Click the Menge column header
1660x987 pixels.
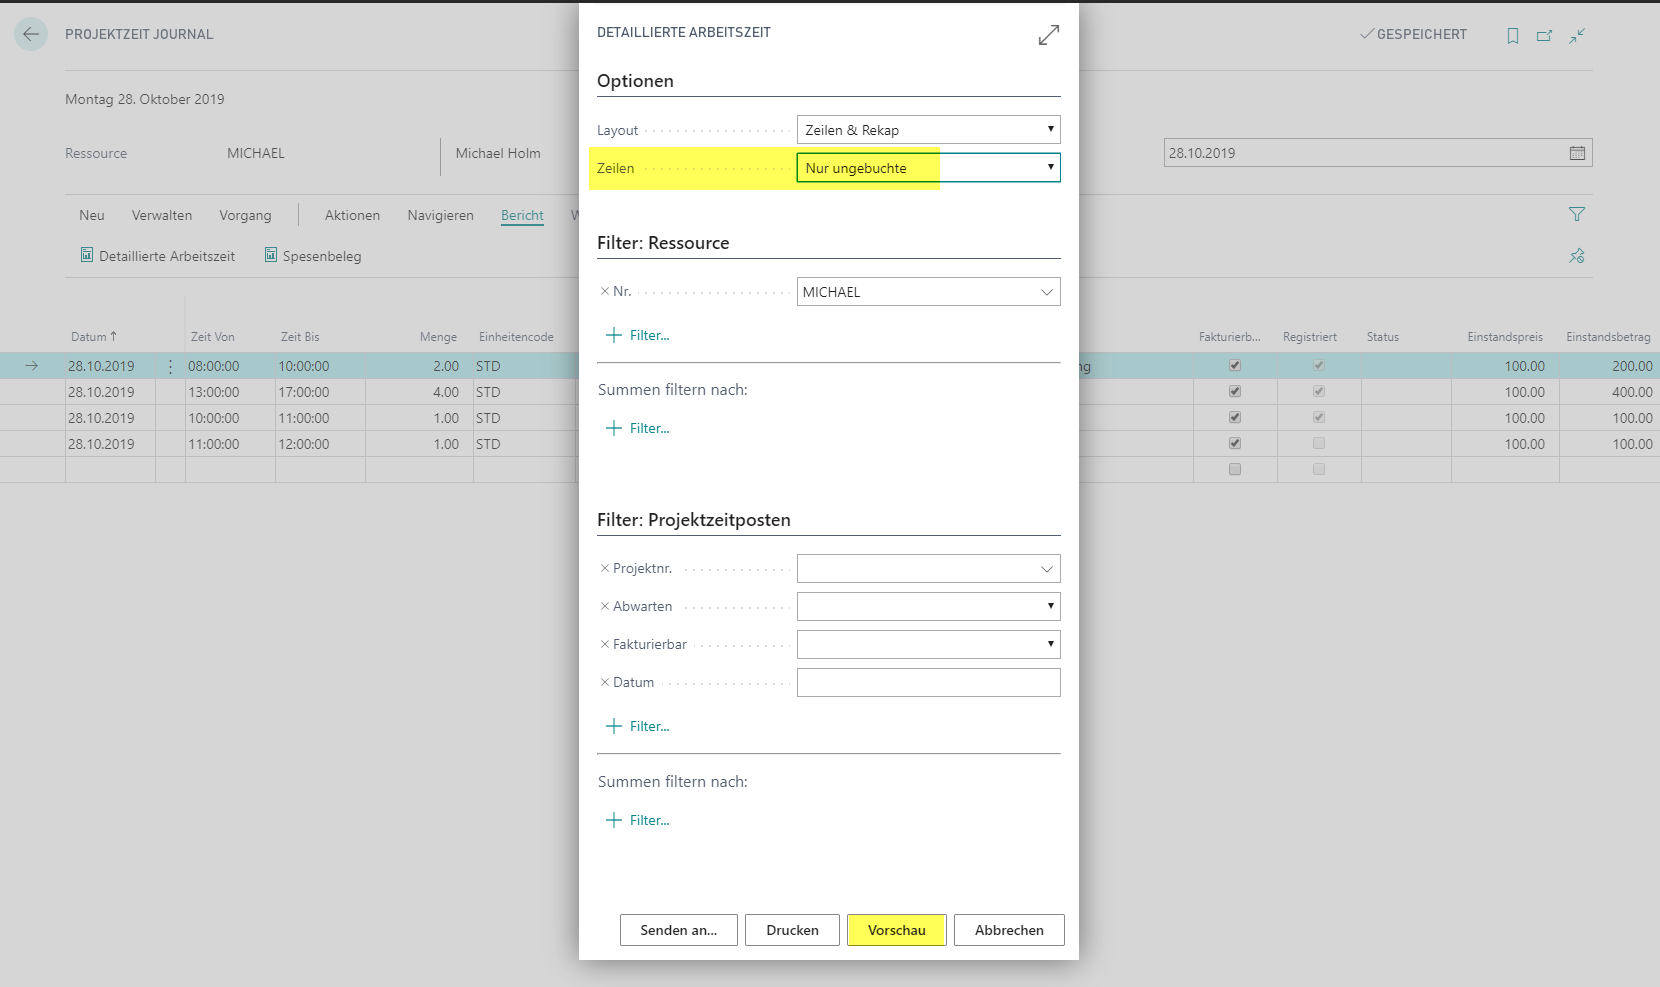click(438, 337)
